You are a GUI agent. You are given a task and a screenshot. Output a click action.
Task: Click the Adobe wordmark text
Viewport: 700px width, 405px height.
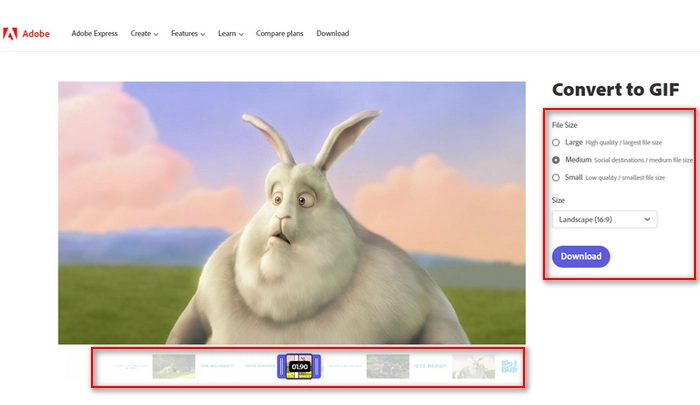pos(36,34)
